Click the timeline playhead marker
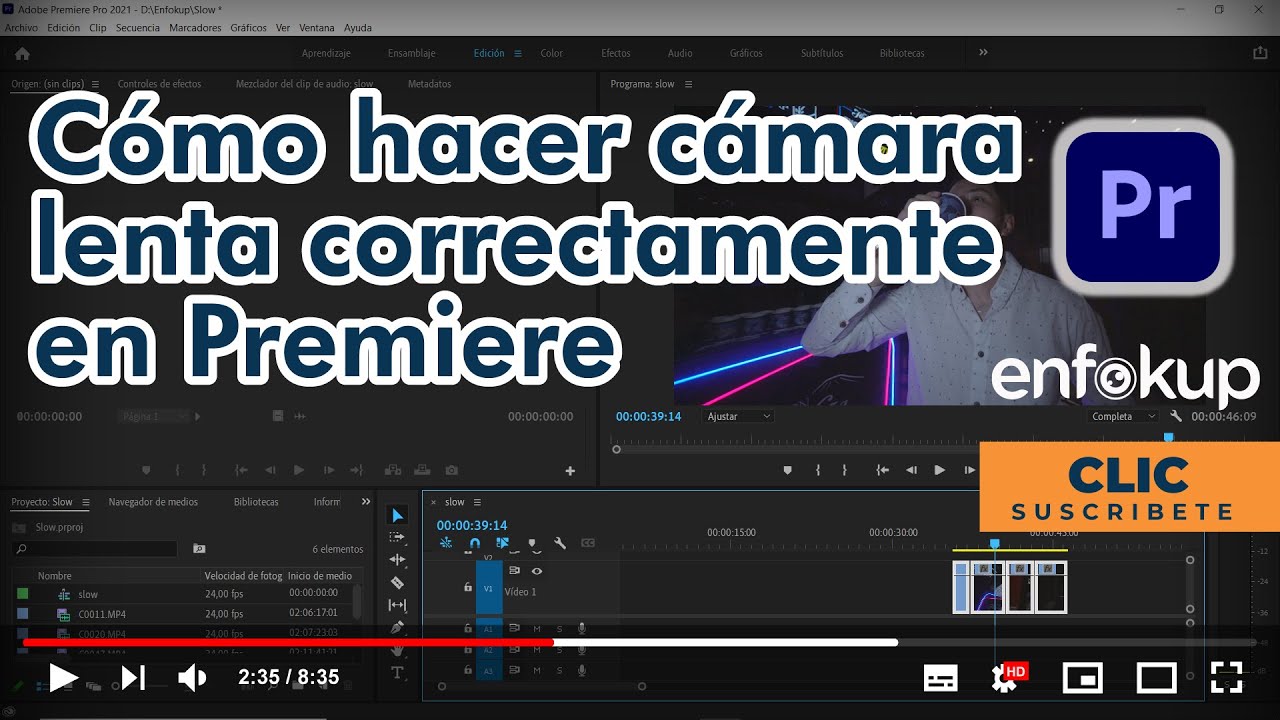1280x720 pixels. [x=994, y=544]
